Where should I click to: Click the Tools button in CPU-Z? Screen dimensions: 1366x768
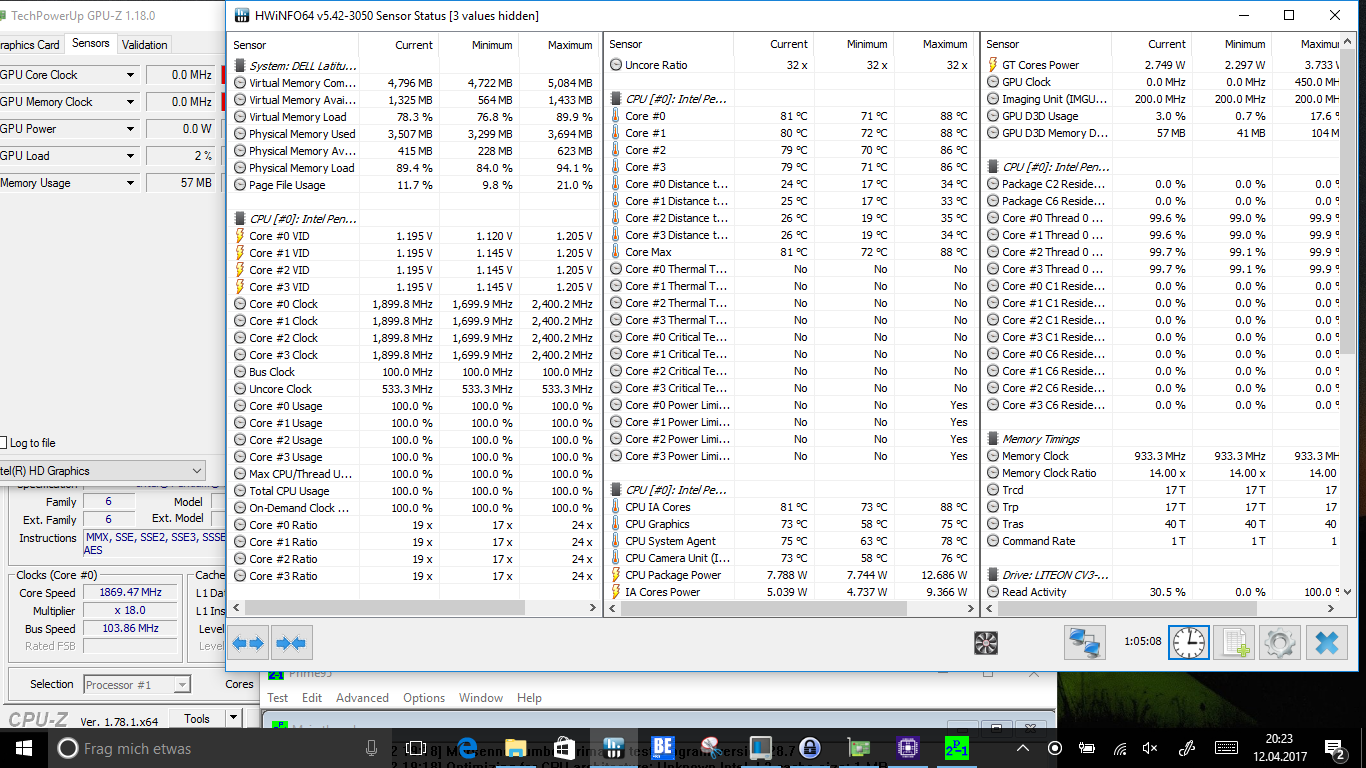click(197, 718)
